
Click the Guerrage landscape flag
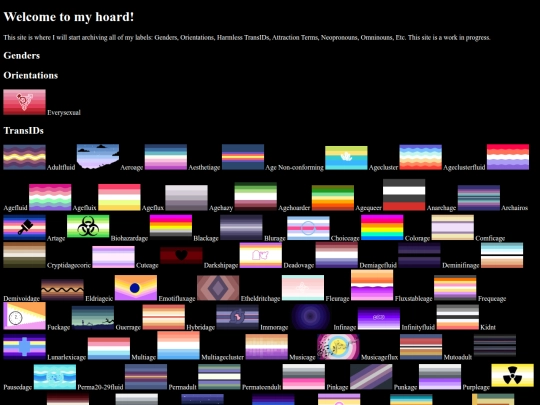93,318
